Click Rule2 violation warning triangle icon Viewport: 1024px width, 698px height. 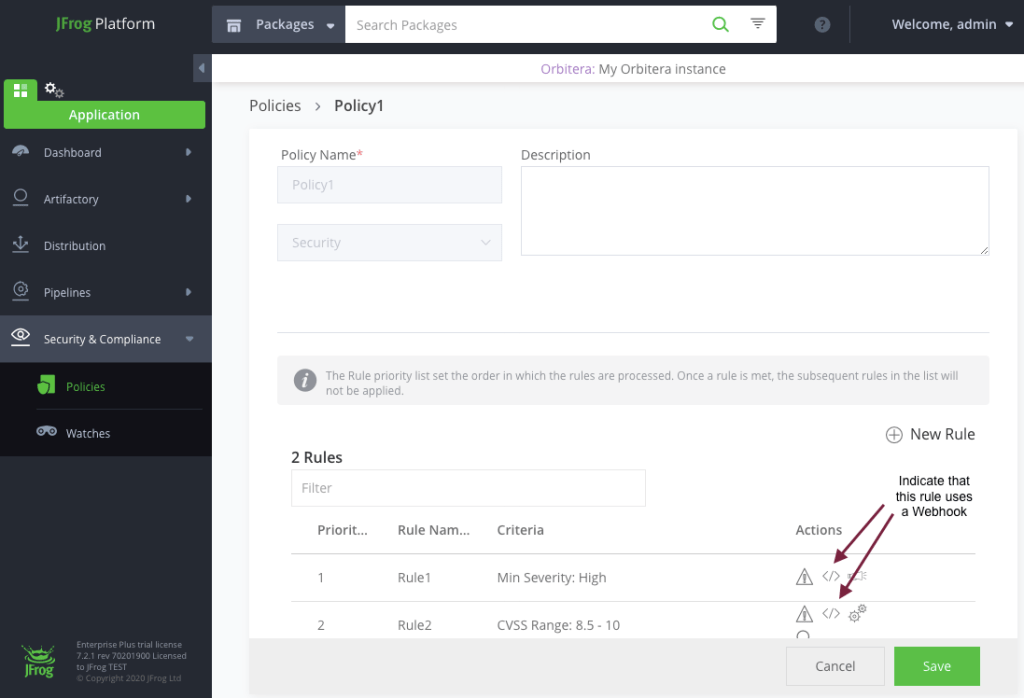804,614
